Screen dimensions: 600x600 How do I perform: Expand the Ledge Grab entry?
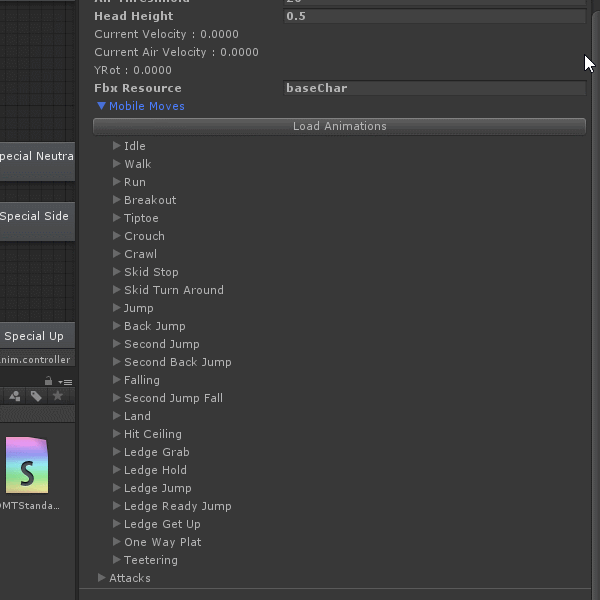pos(117,452)
